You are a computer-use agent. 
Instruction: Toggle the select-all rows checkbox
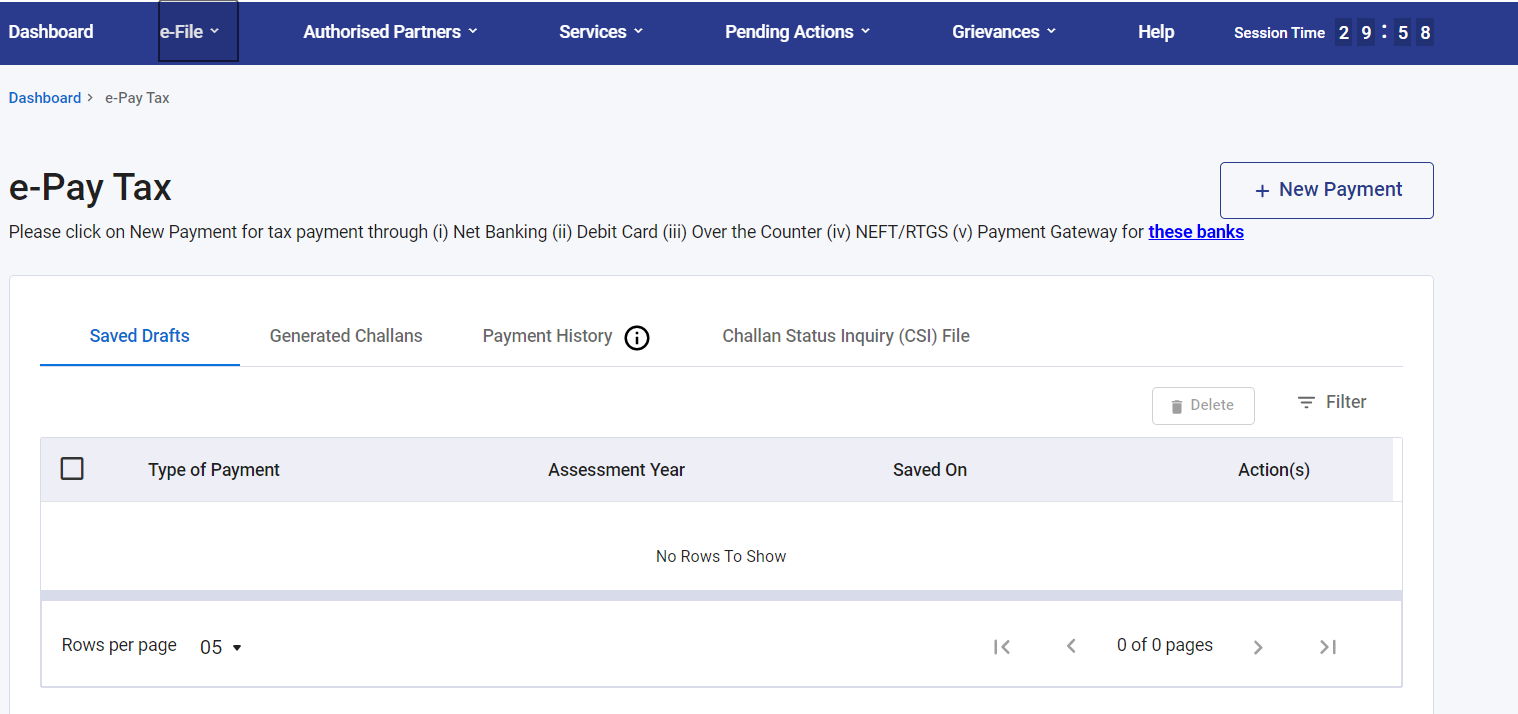pos(72,468)
